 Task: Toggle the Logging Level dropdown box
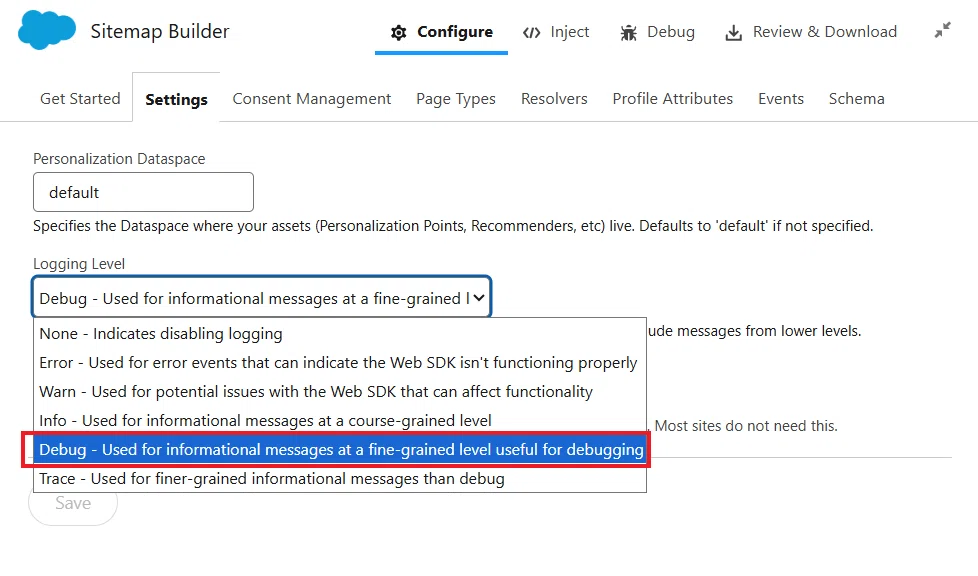[261, 297]
